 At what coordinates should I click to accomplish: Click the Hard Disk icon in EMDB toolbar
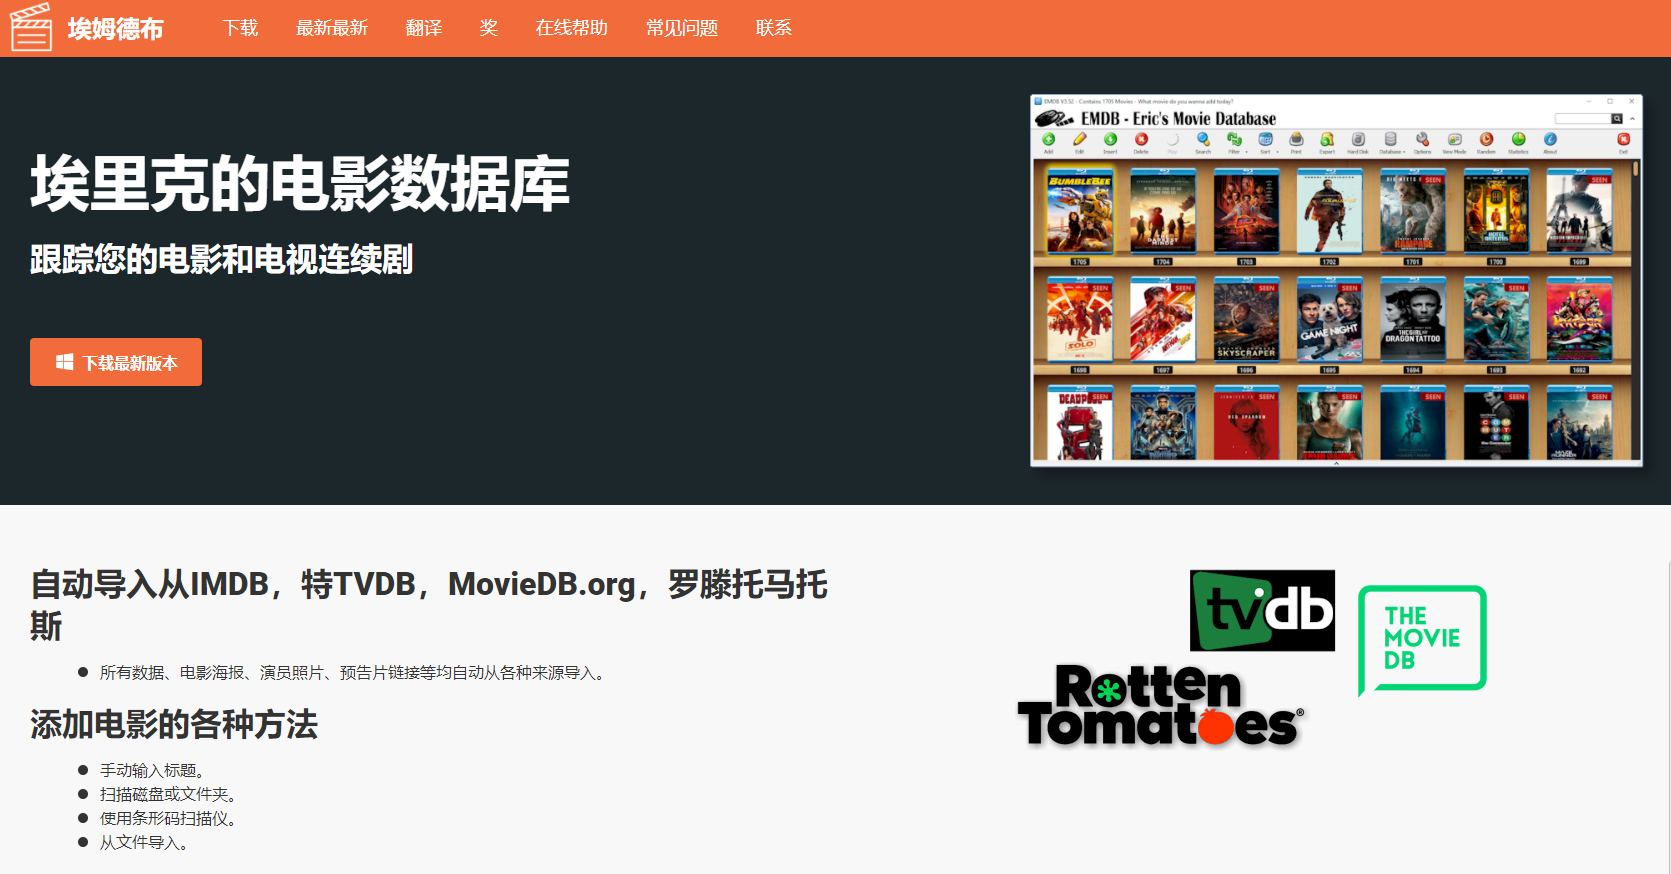coord(1358,140)
